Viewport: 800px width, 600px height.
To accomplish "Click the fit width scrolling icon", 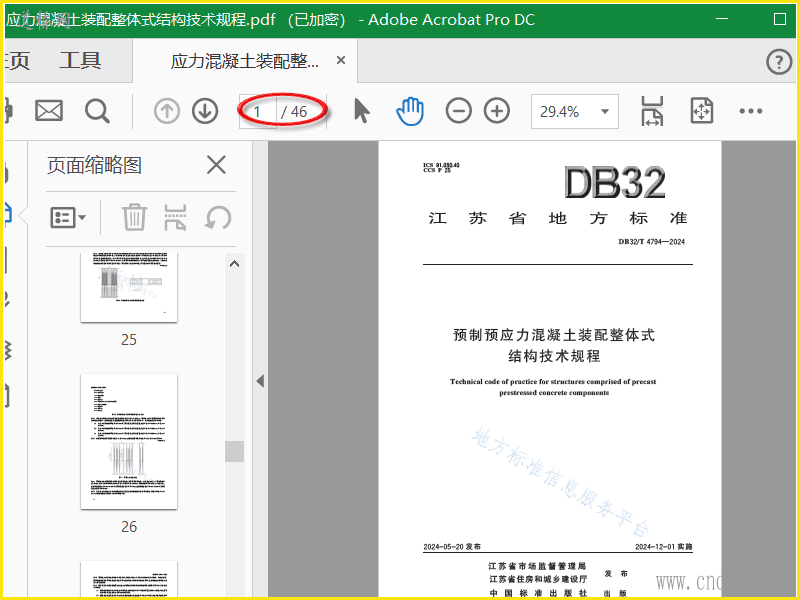I will point(652,111).
